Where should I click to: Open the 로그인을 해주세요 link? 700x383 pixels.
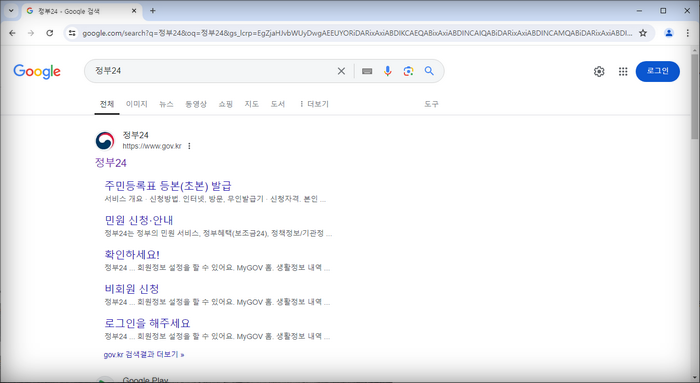(x=147, y=323)
